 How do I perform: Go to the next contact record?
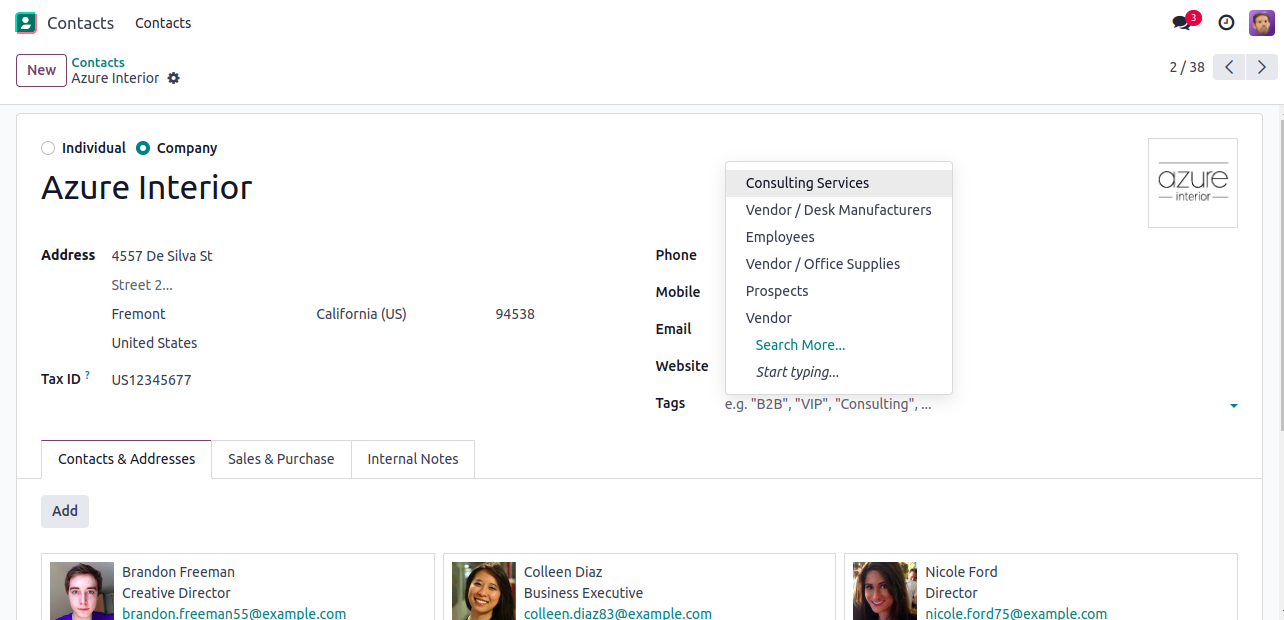1262,67
